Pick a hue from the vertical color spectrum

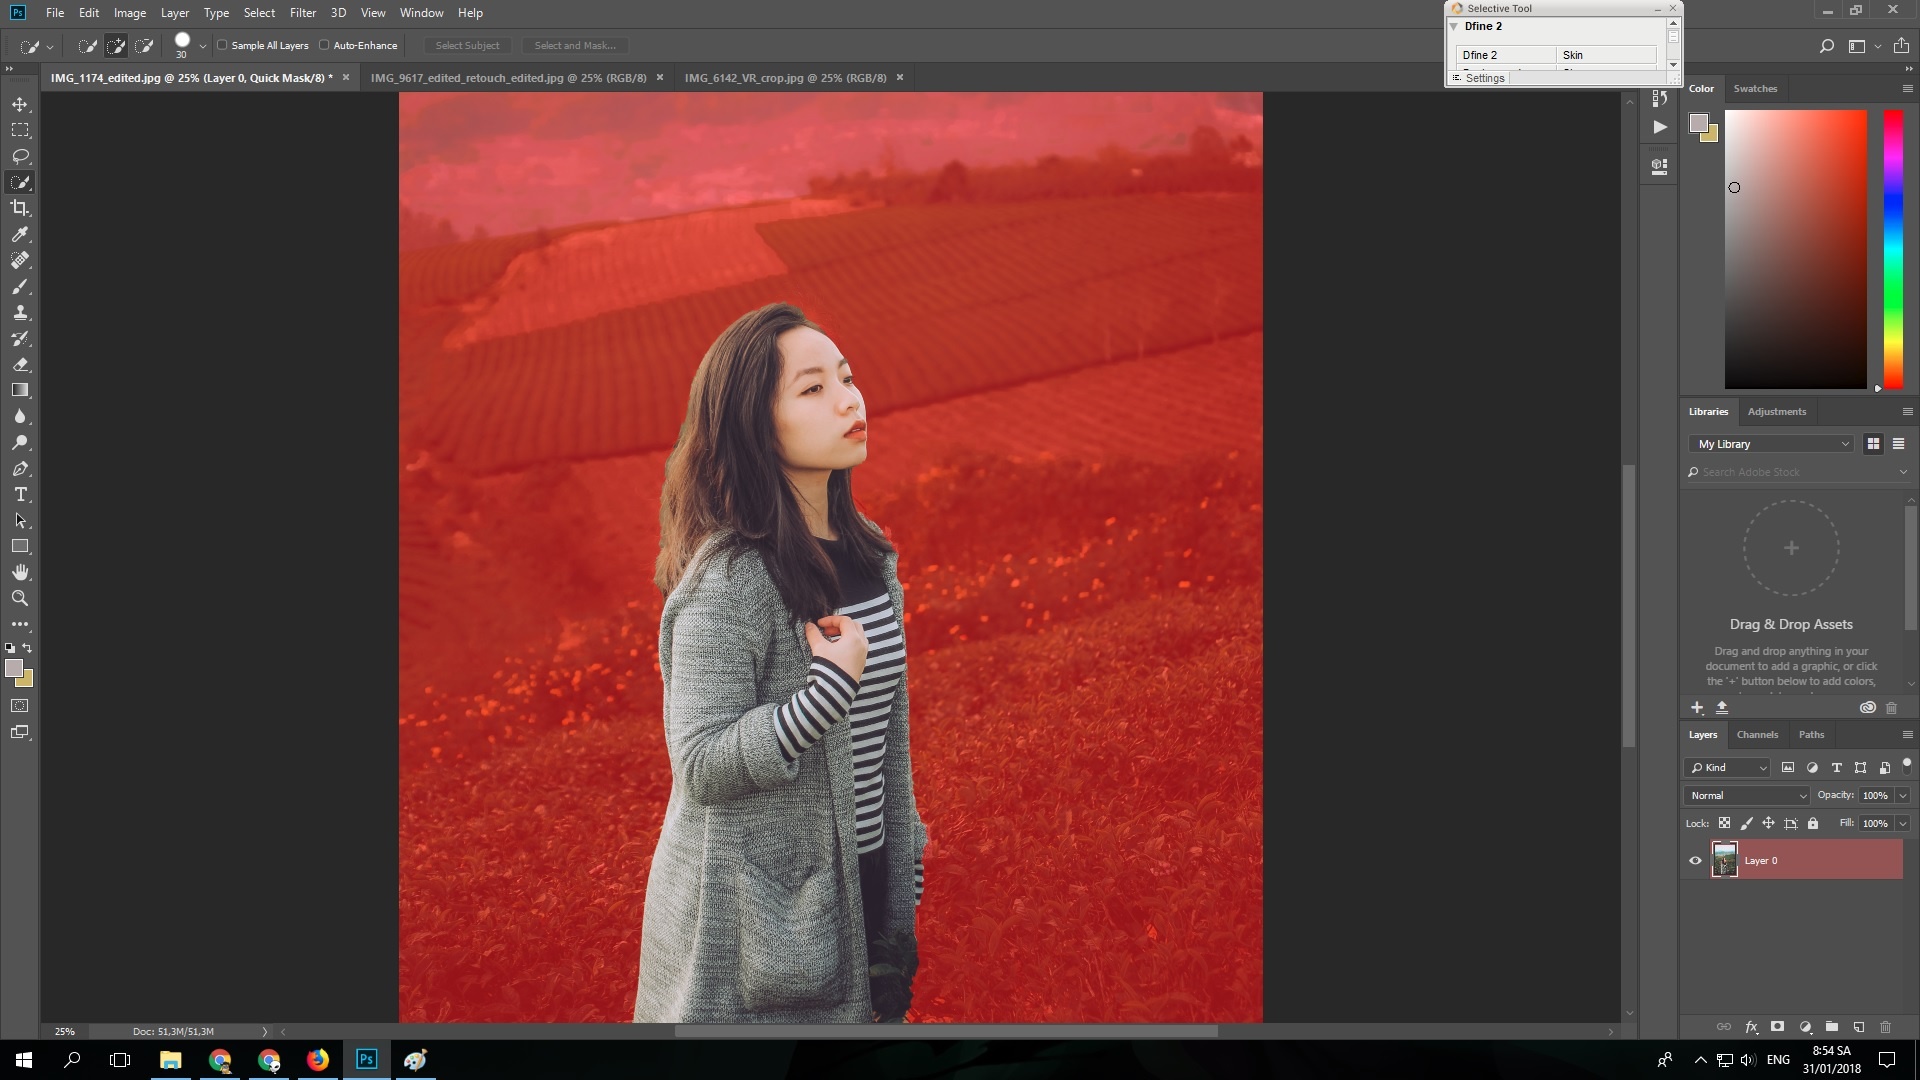[1892, 250]
